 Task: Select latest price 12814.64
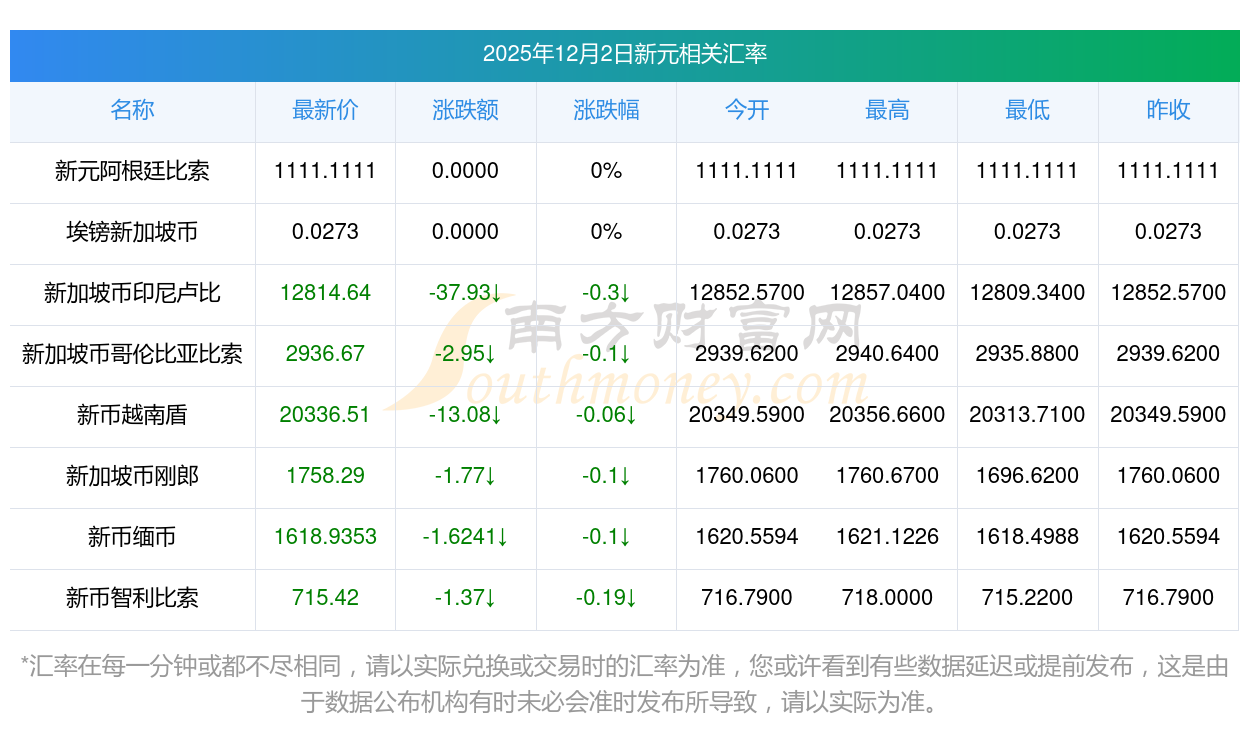pos(325,293)
